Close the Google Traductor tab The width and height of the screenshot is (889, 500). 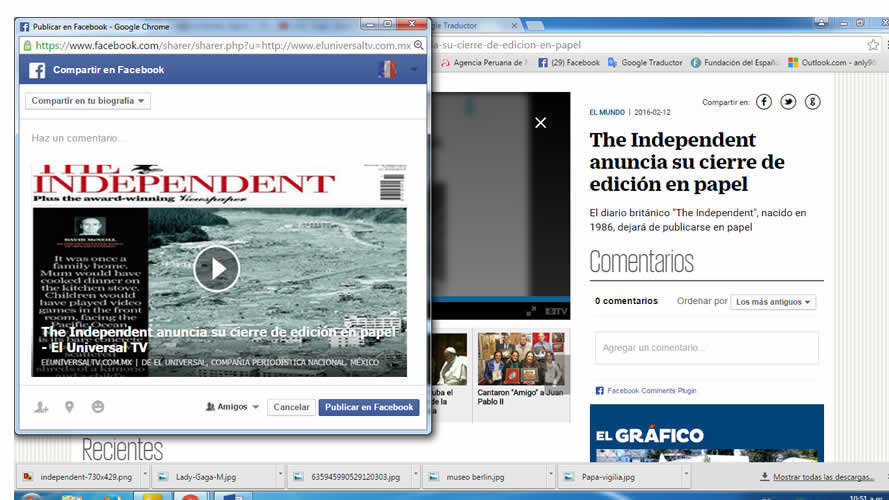click(514, 26)
